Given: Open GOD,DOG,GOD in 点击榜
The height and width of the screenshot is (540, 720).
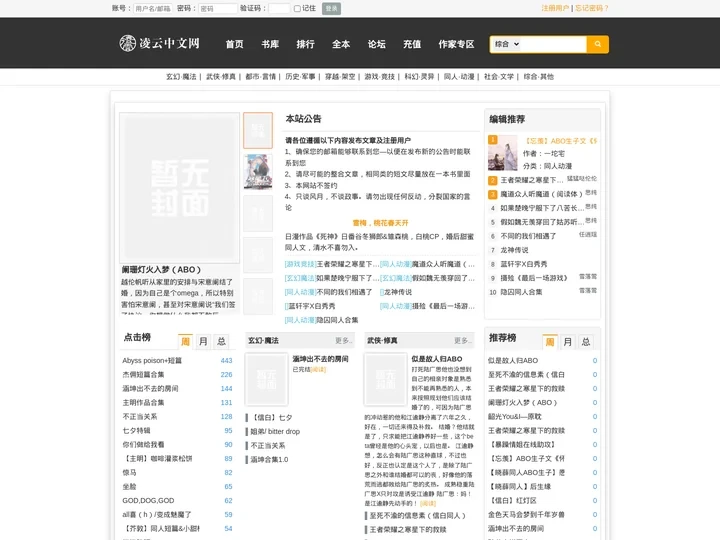Looking at the screenshot, I should click(148, 501).
